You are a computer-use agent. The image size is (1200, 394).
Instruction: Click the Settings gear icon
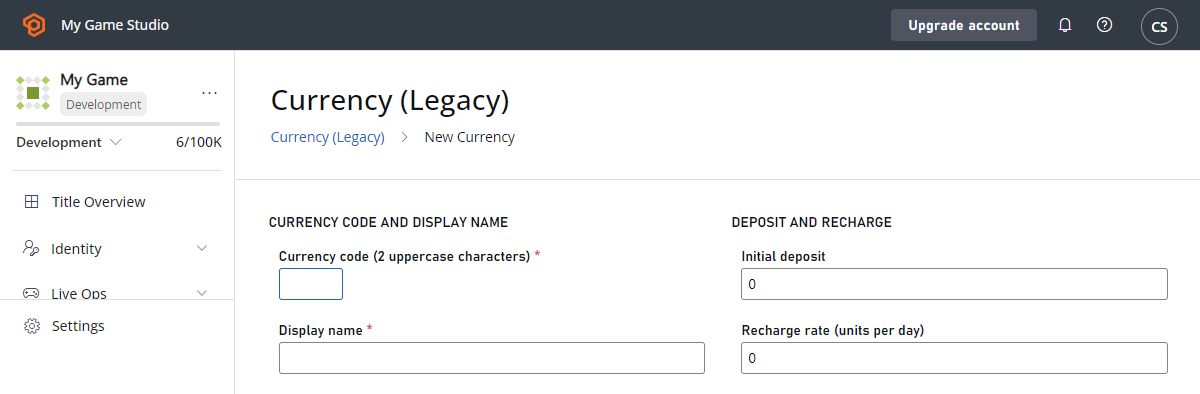[32, 326]
